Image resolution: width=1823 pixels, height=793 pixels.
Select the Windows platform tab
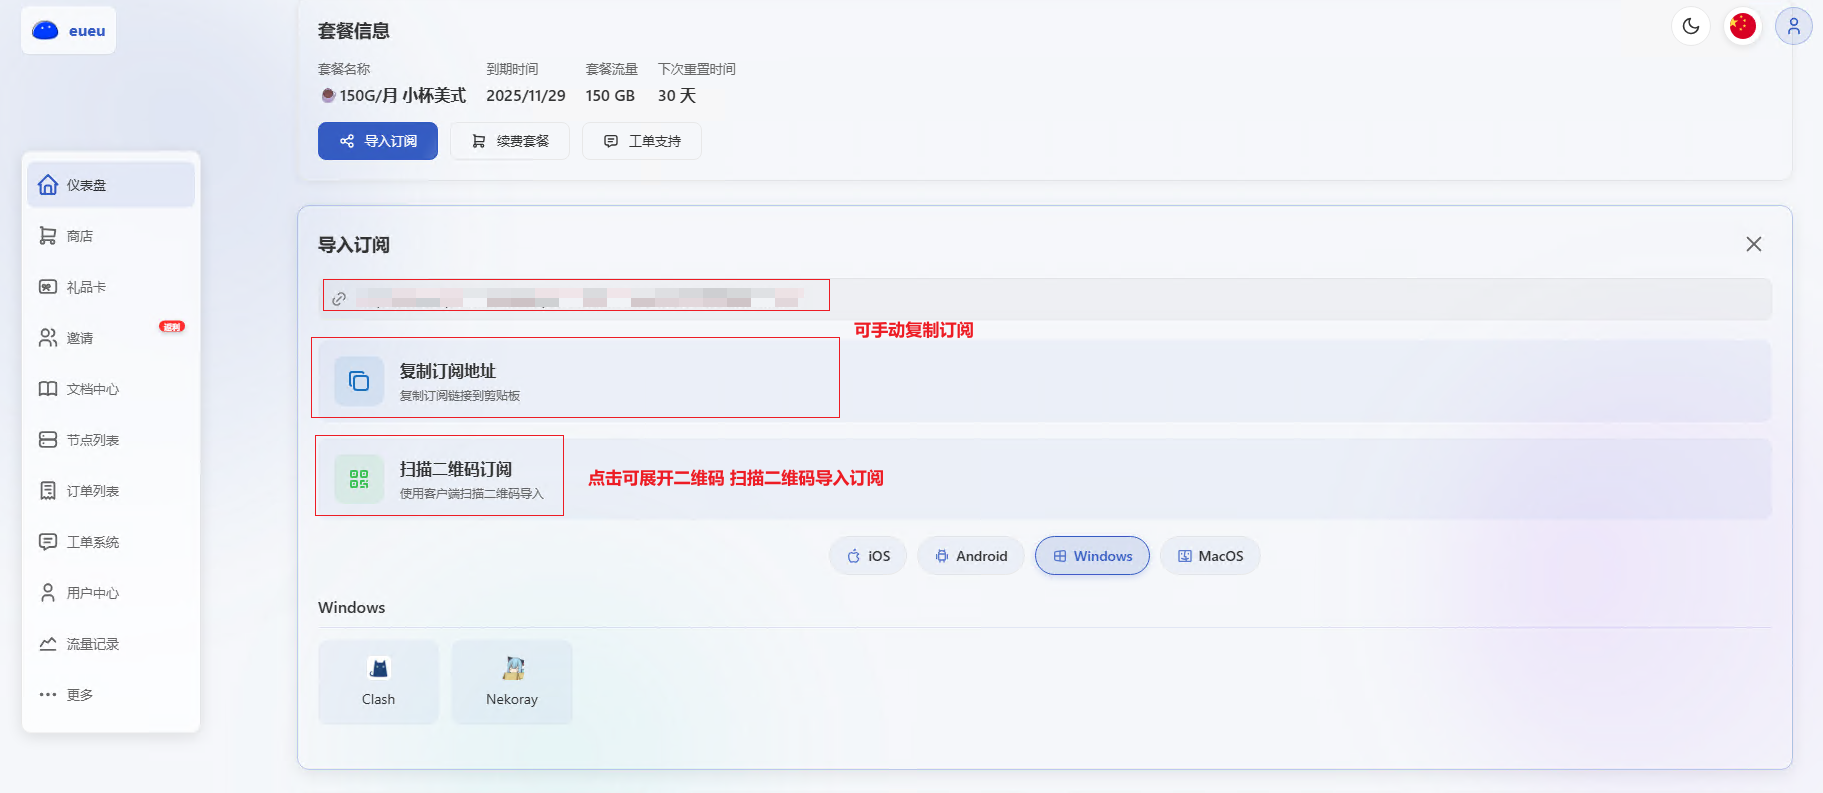coord(1092,556)
